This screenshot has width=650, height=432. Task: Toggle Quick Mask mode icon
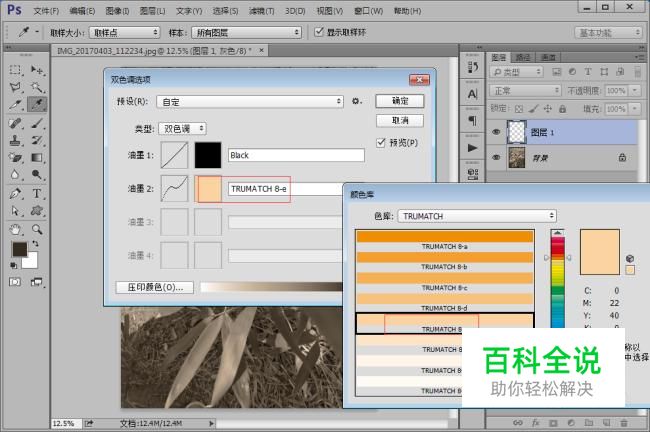coord(15,282)
